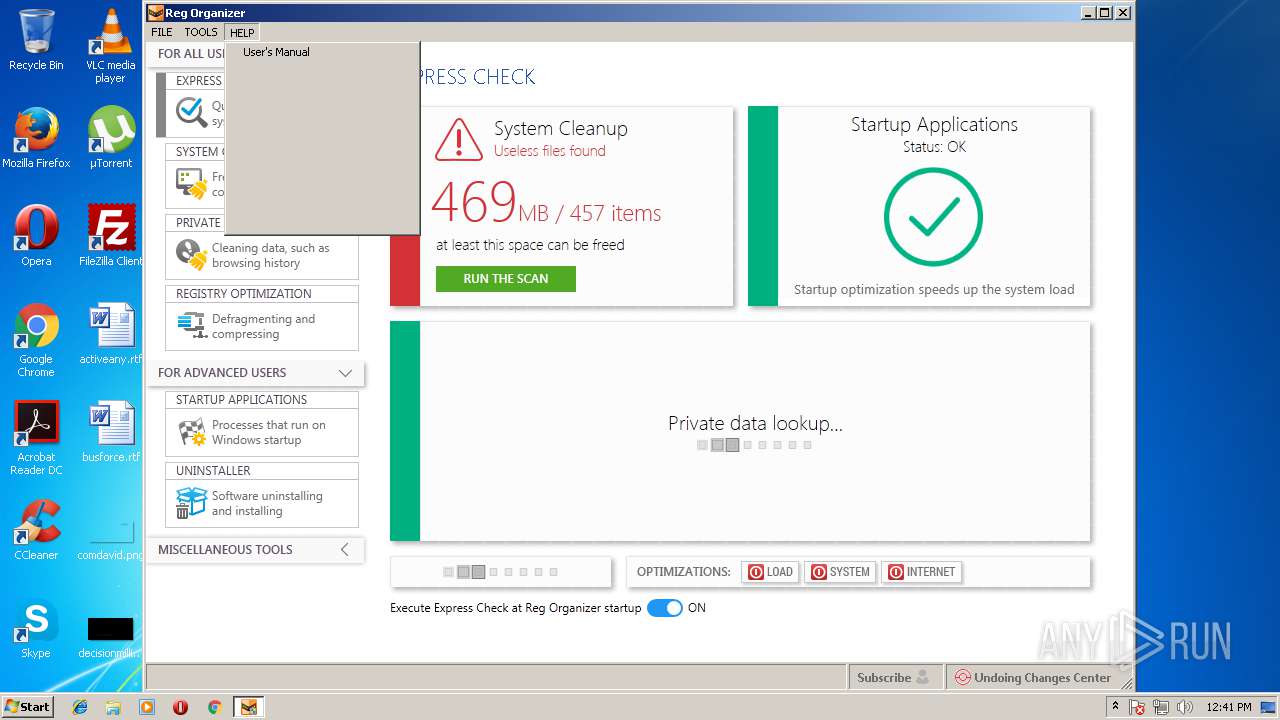Select the Private data cleanup icon
This screenshot has height=720, width=1280.
click(x=191, y=255)
